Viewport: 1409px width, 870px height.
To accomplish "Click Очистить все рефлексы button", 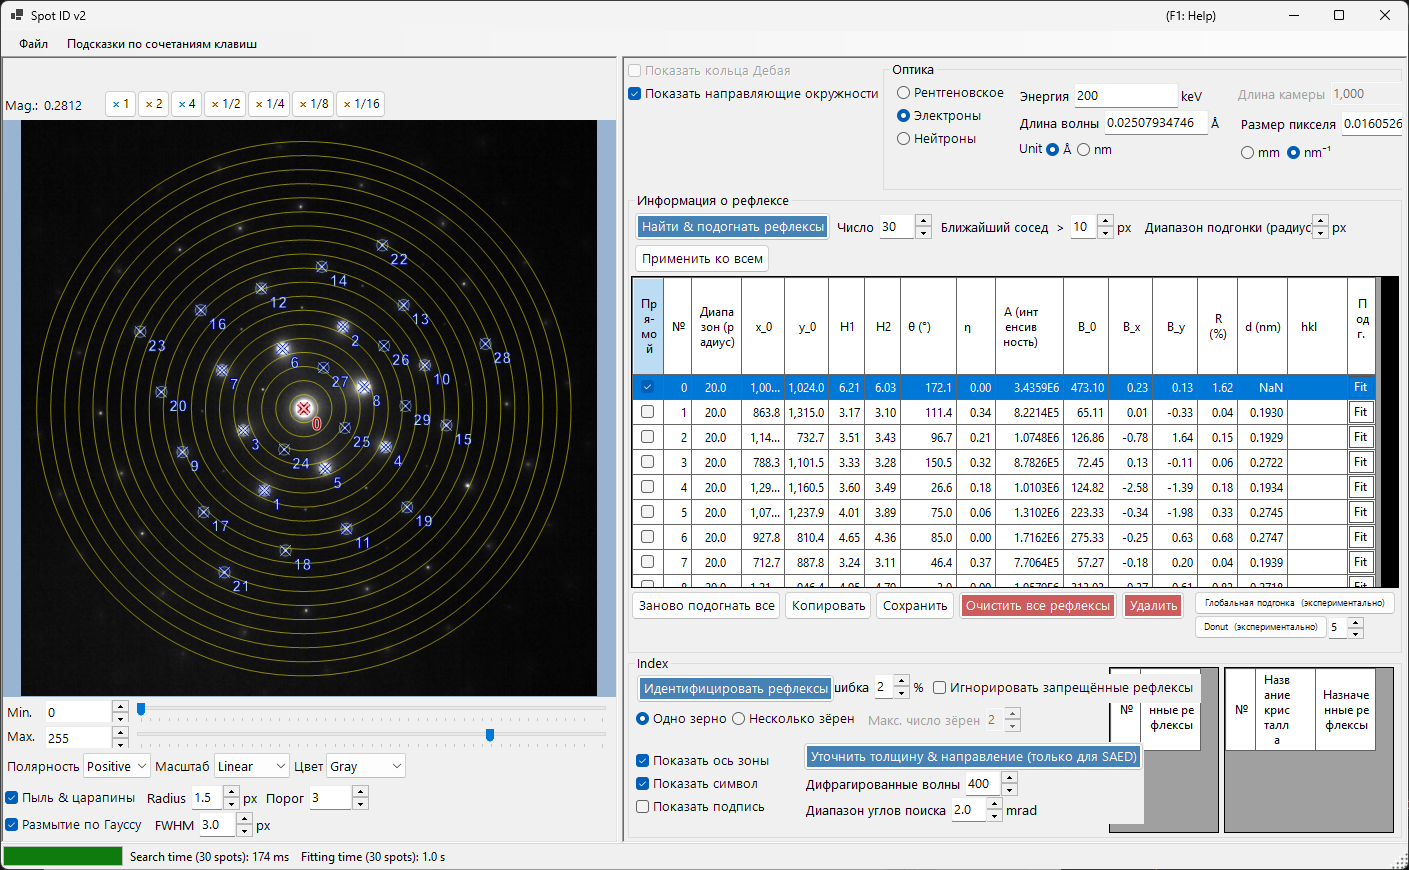I will pos(1038,606).
